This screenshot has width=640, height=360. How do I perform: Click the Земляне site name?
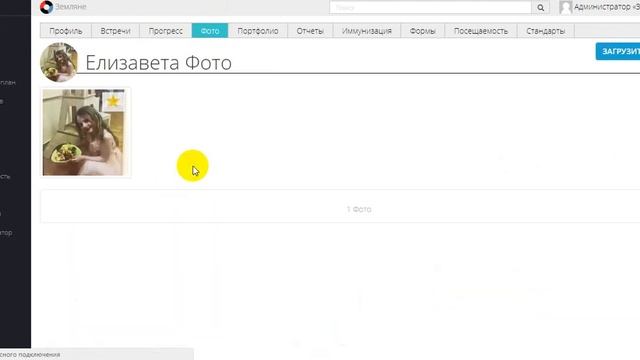click(71, 7)
